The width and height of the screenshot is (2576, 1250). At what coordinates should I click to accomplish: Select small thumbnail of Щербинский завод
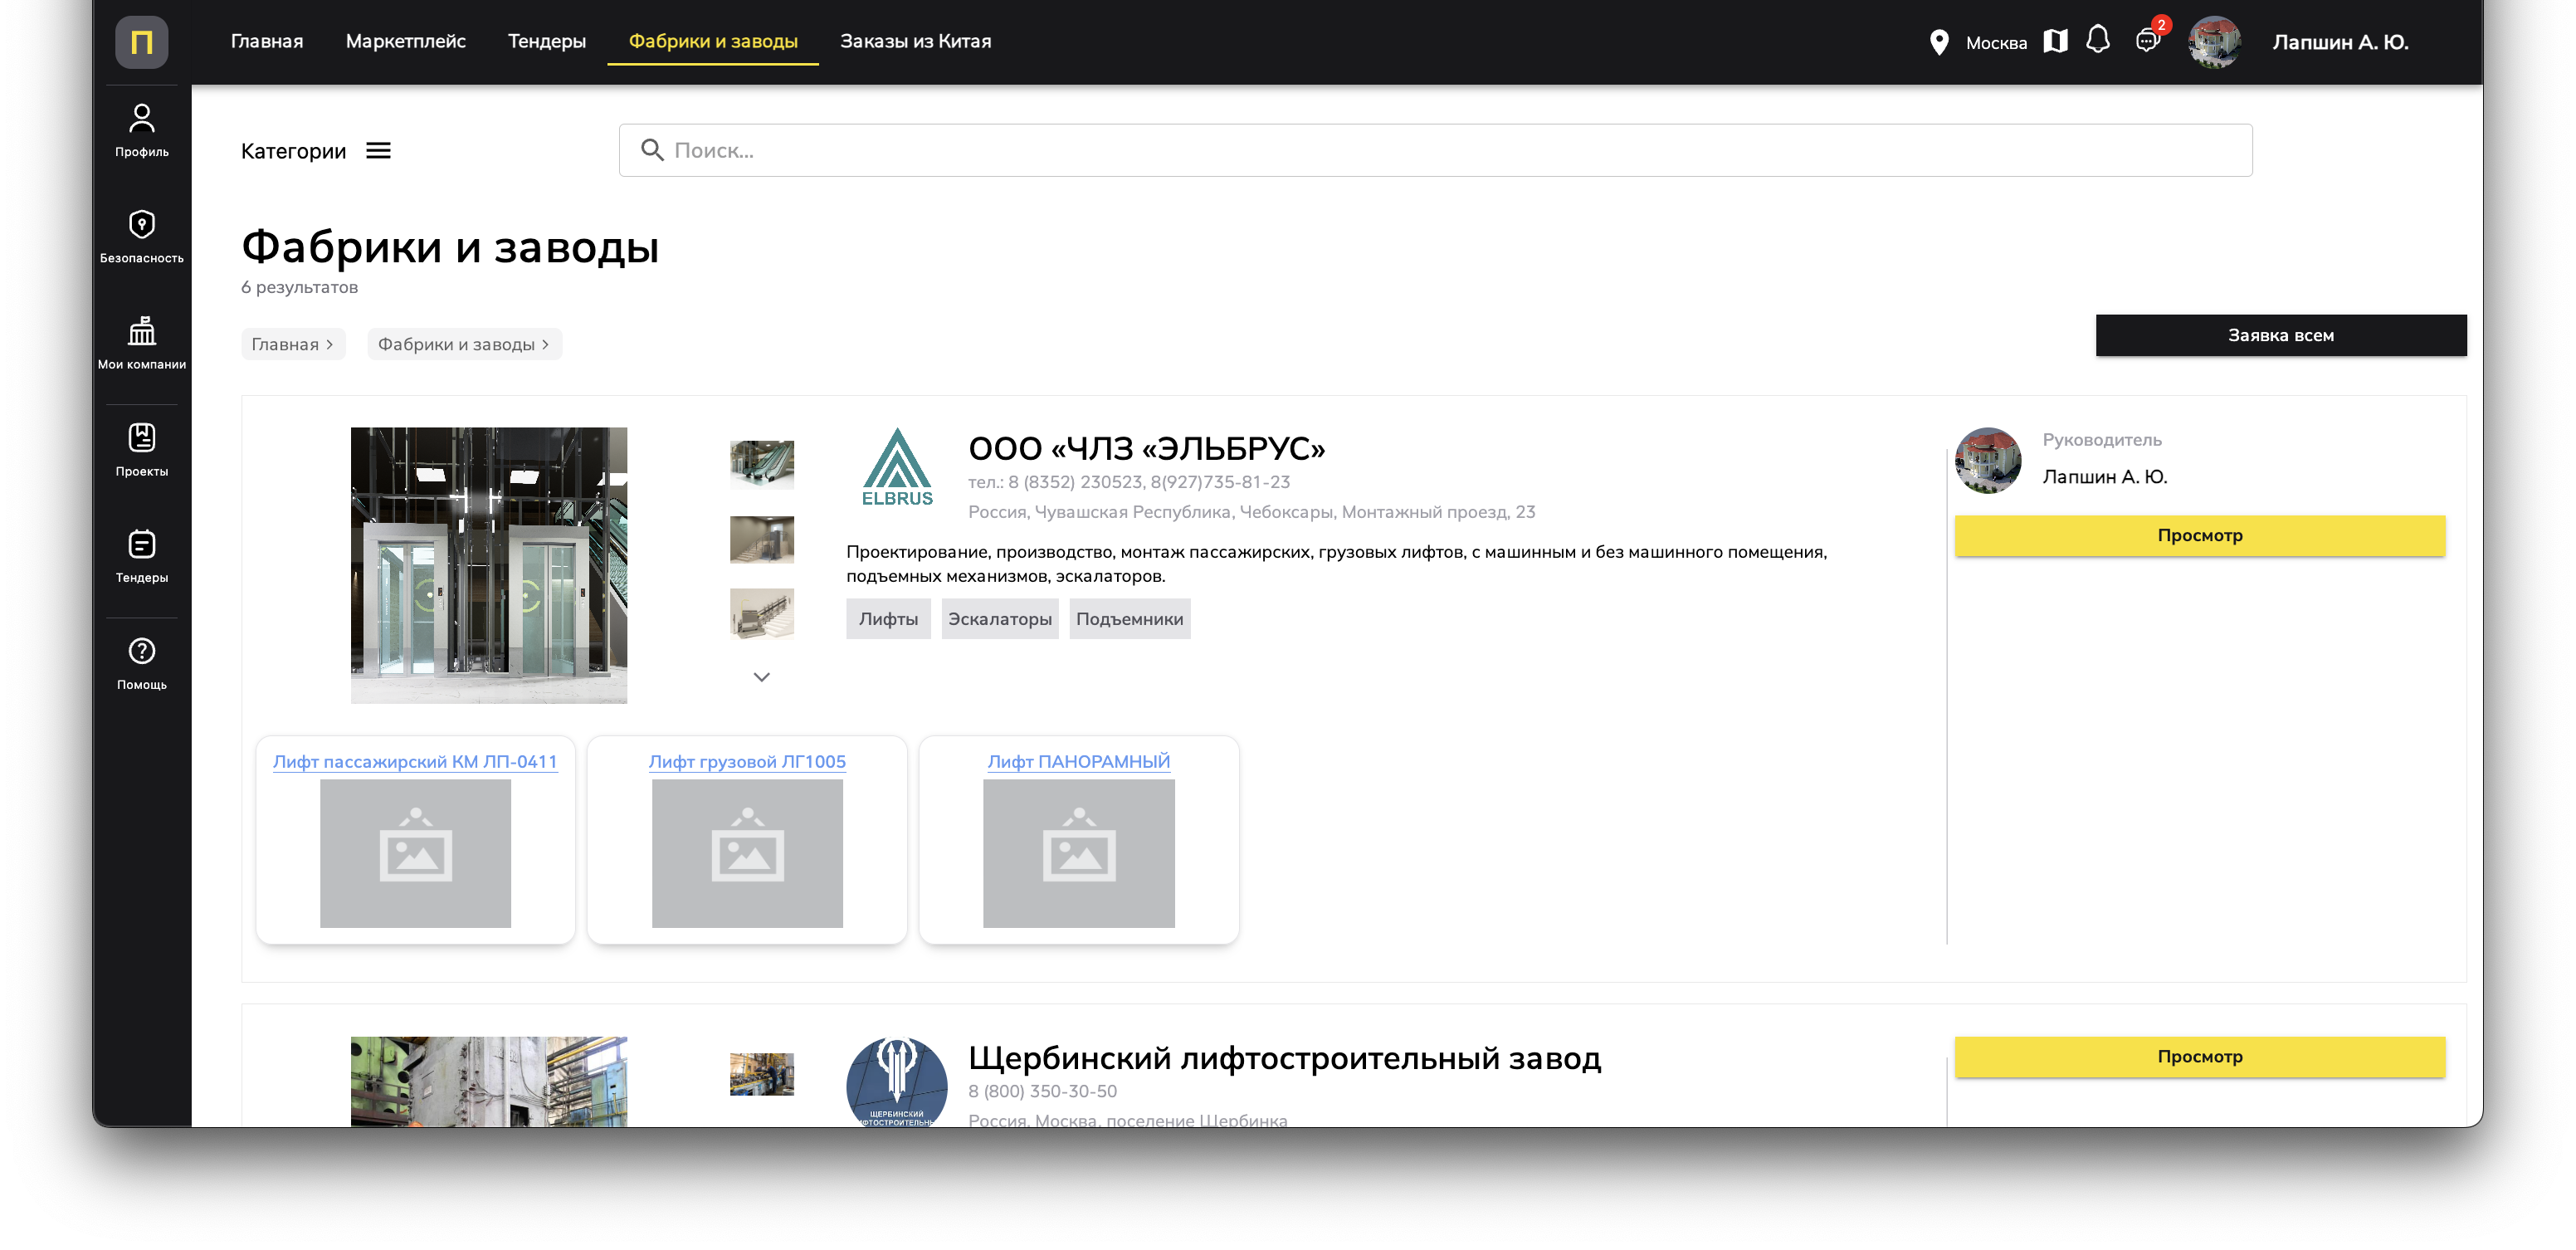pyautogui.click(x=762, y=1074)
